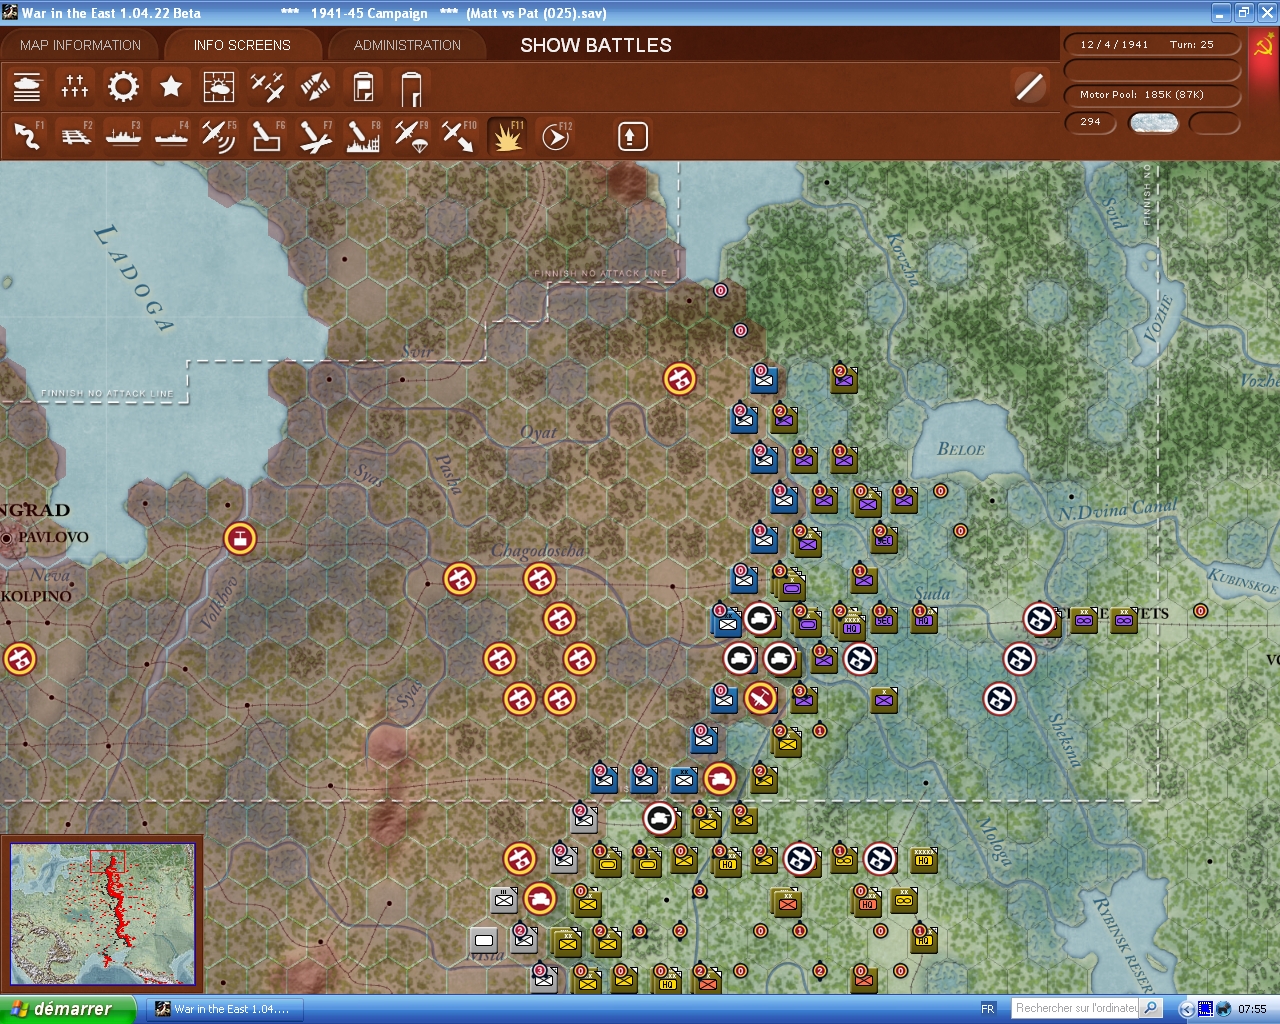The width and height of the screenshot is (1280, 1024).
Task: Open the air doctrine planes icon
Action: pos(267,88)
